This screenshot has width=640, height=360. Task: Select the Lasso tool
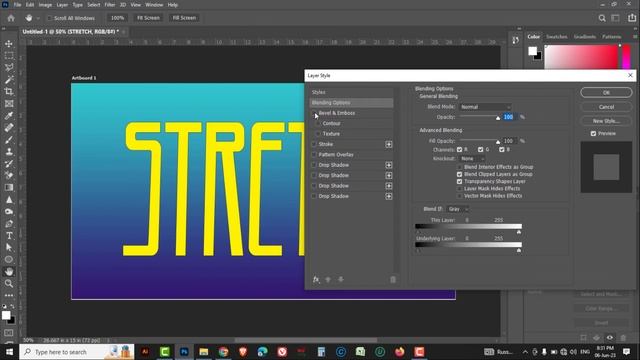click(x=9, y=67)
